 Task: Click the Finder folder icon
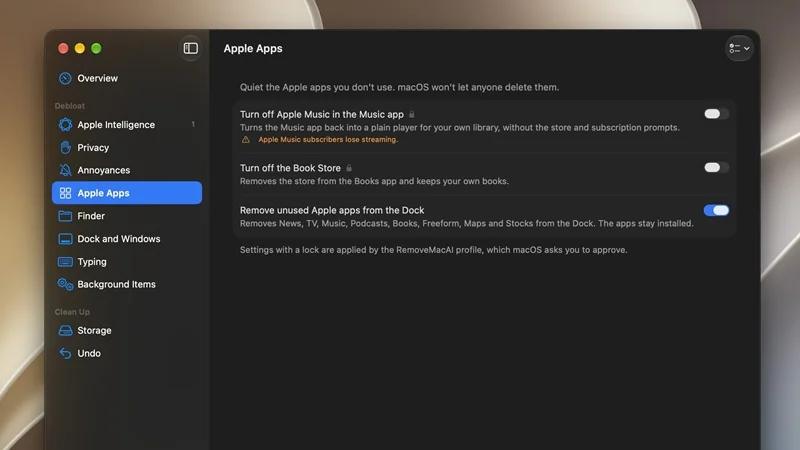tap(65, 216)
